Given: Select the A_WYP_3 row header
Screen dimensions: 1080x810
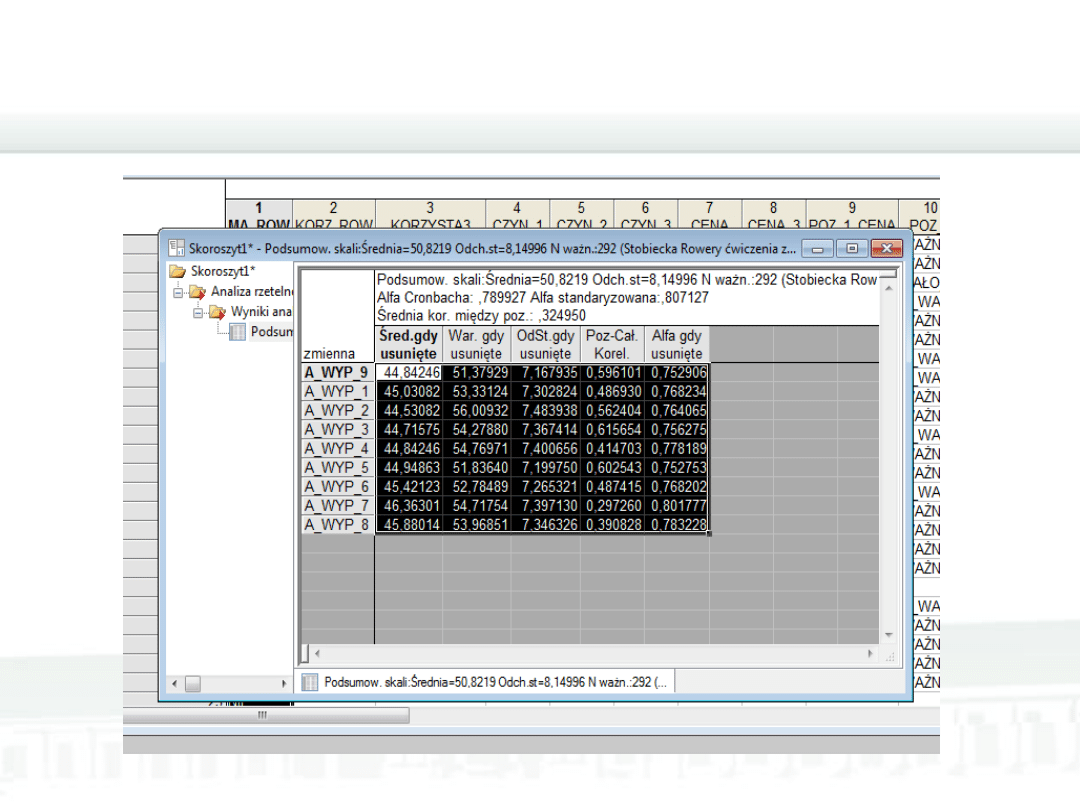Looking at the screenshot, I should point(336,430).
